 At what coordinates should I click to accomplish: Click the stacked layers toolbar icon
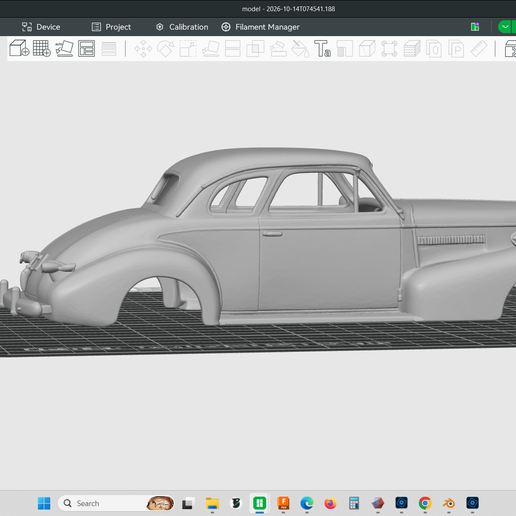click(x=412, y=49)
